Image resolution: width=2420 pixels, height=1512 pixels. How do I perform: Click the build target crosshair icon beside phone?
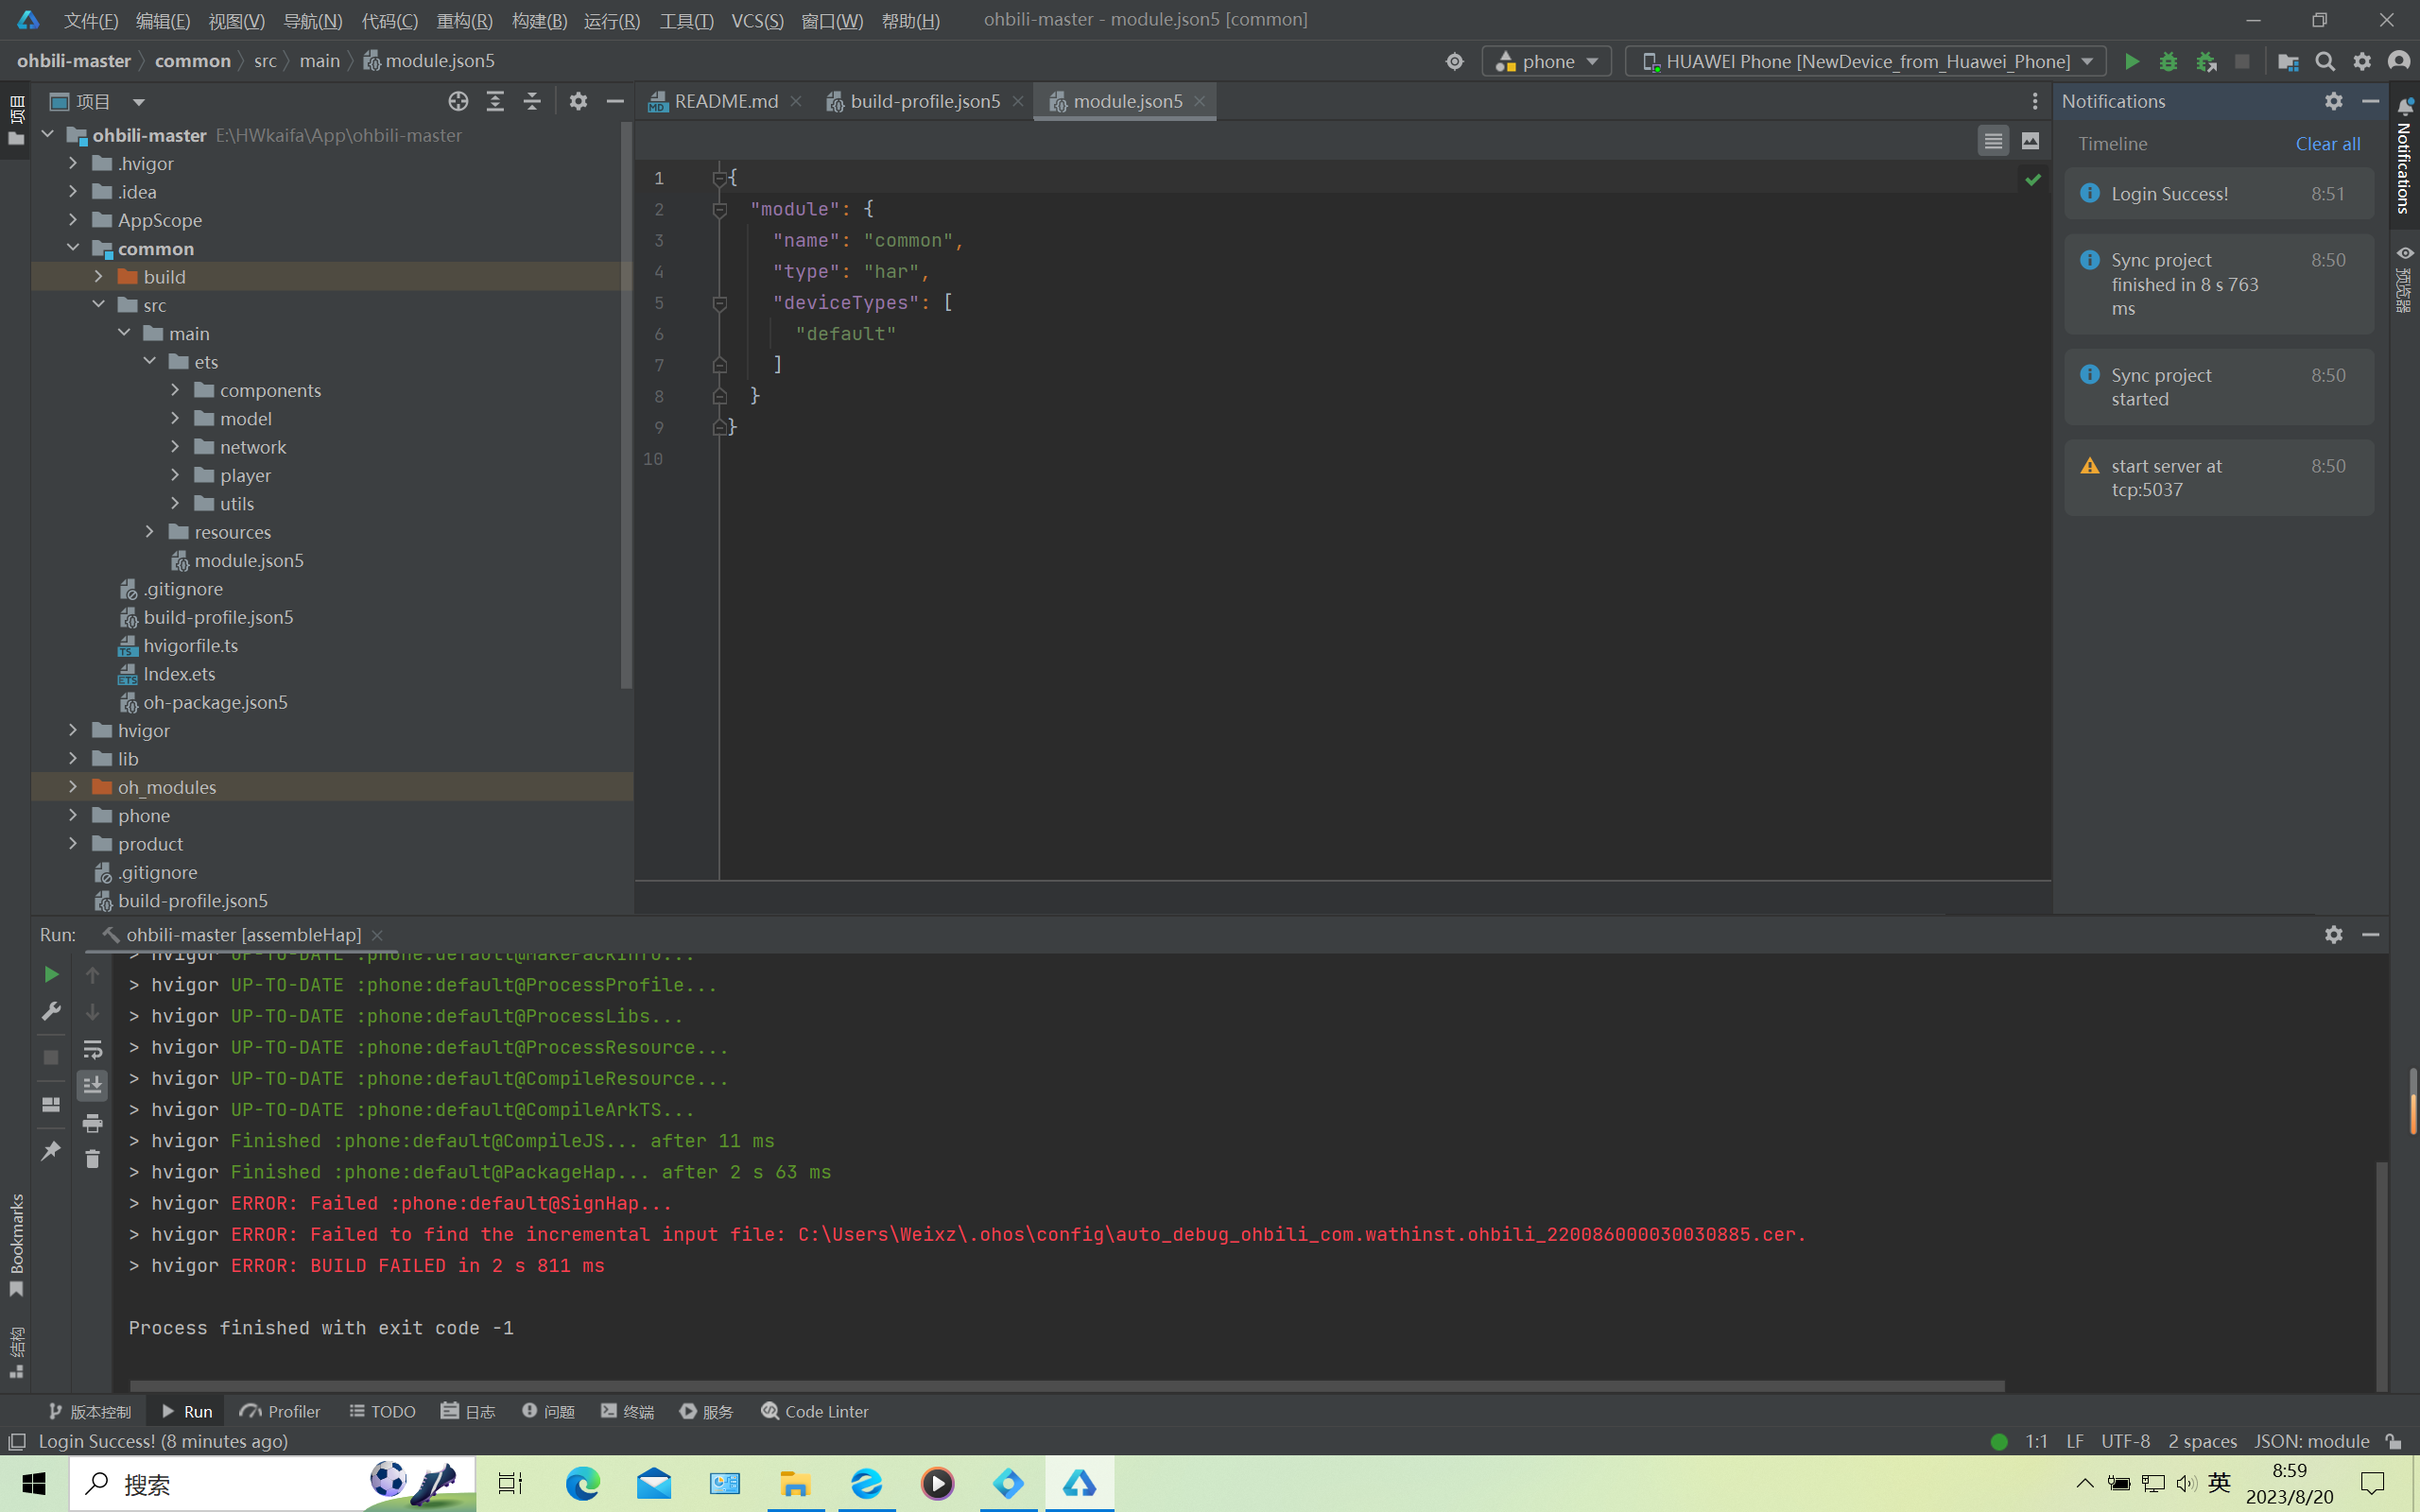[x=1454, y=62]
